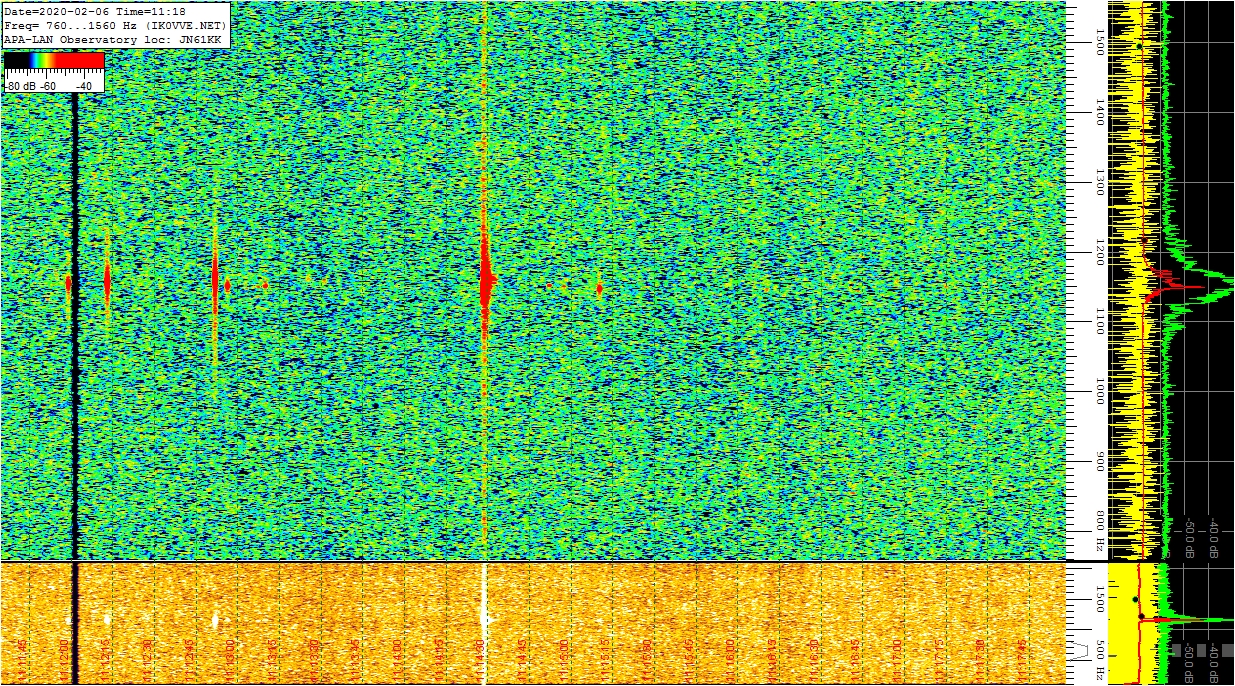Screen dimensions: 1235x686
Task: Click 'APA-LAN Observatory loc: JN61KK' text
Action: click(112, 39)
